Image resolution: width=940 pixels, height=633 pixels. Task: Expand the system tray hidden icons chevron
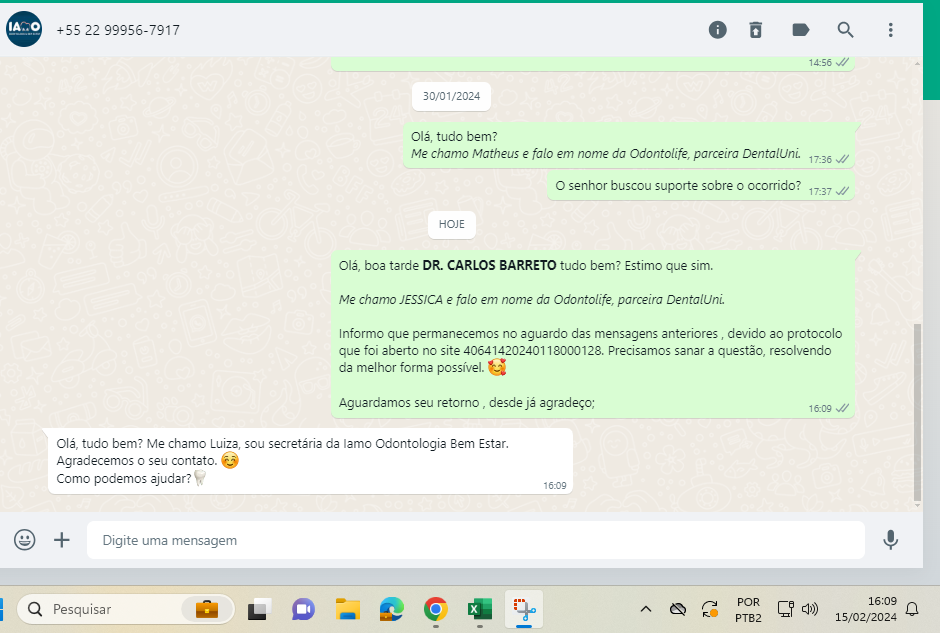pyautogui.click(x=646, y=609)
